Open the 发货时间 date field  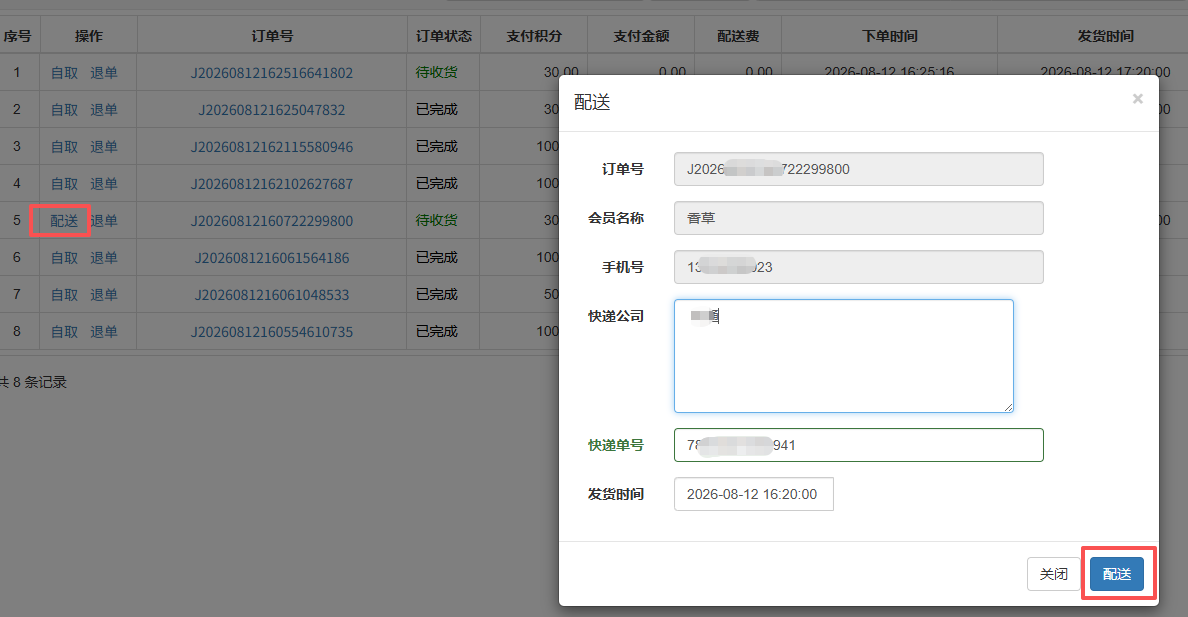pyautogui.click(x=754, y=494)
